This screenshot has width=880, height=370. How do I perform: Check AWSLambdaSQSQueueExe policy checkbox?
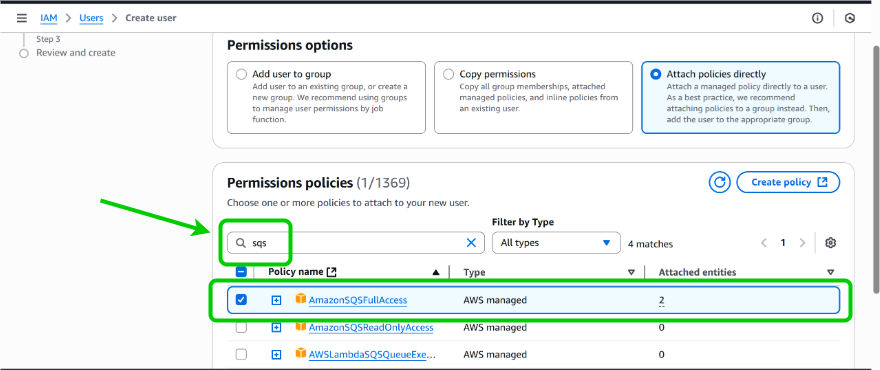point(241,354)
